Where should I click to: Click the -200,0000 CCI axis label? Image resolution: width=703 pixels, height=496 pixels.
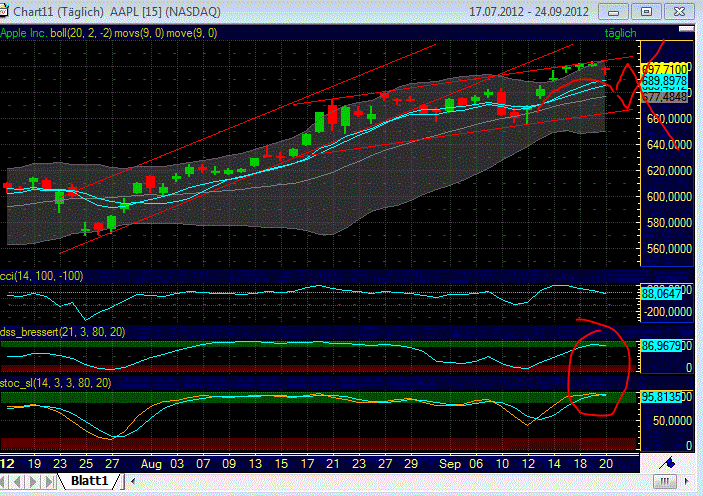pos(668,312)
